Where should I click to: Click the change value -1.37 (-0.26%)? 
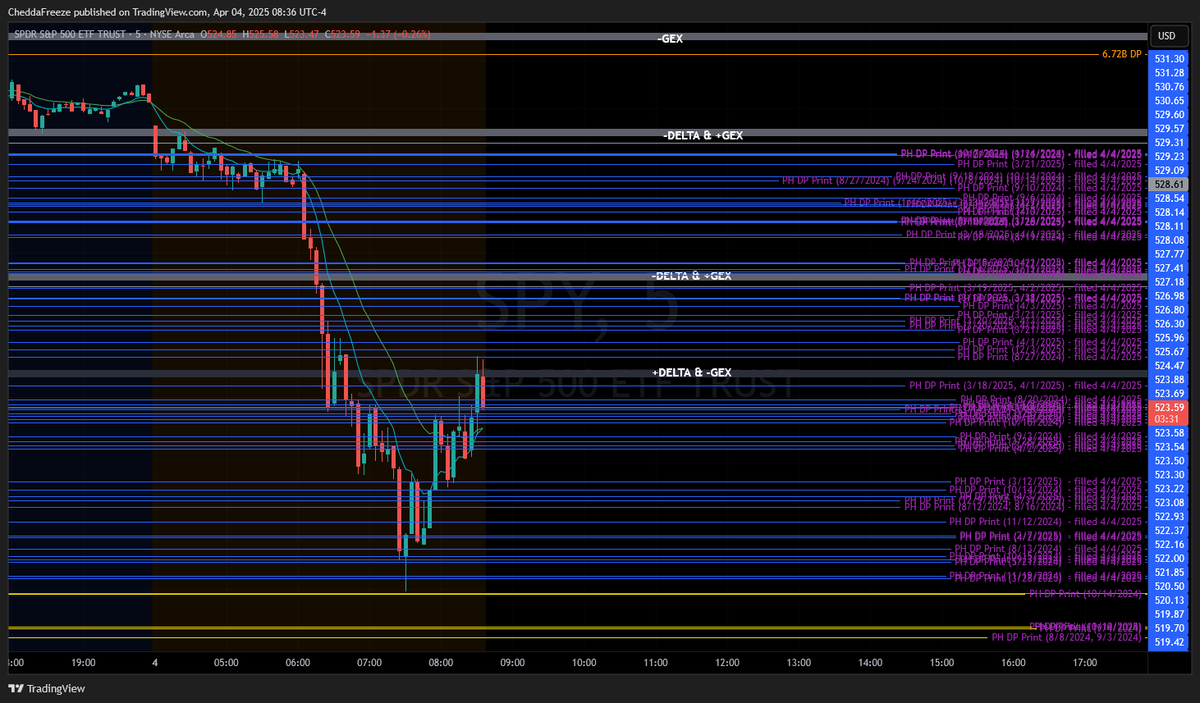click(400, 34)
